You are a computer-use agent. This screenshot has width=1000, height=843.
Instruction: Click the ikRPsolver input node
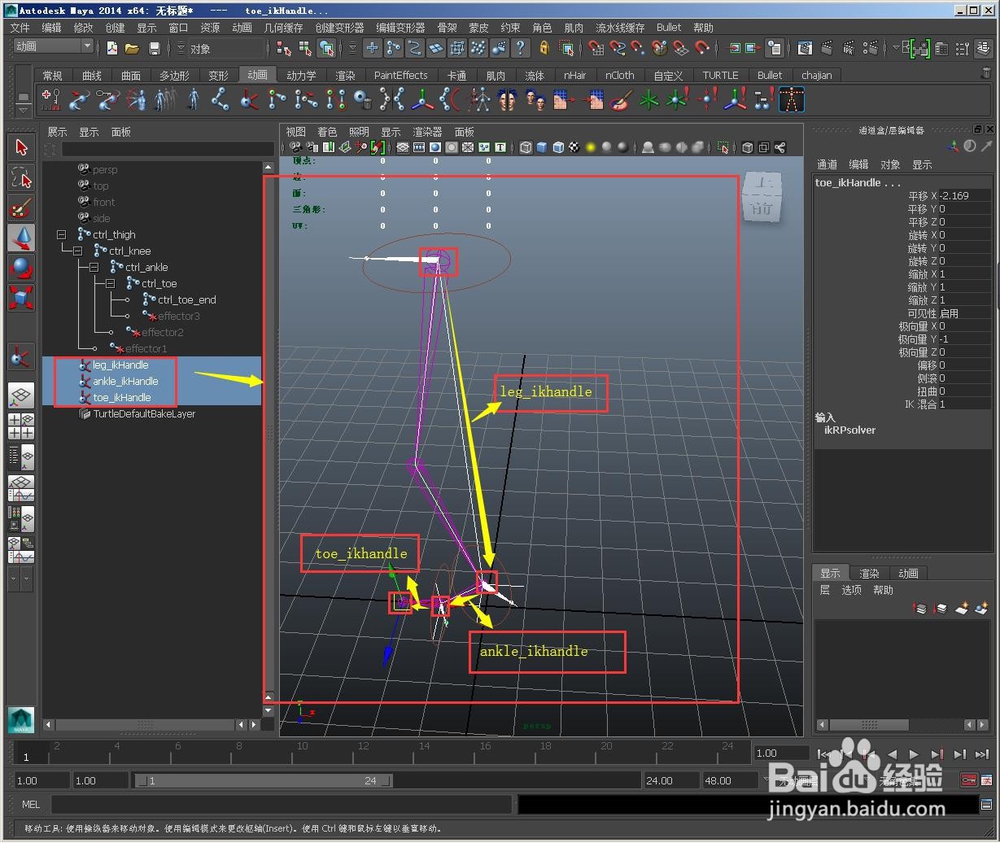coord(849,430)
